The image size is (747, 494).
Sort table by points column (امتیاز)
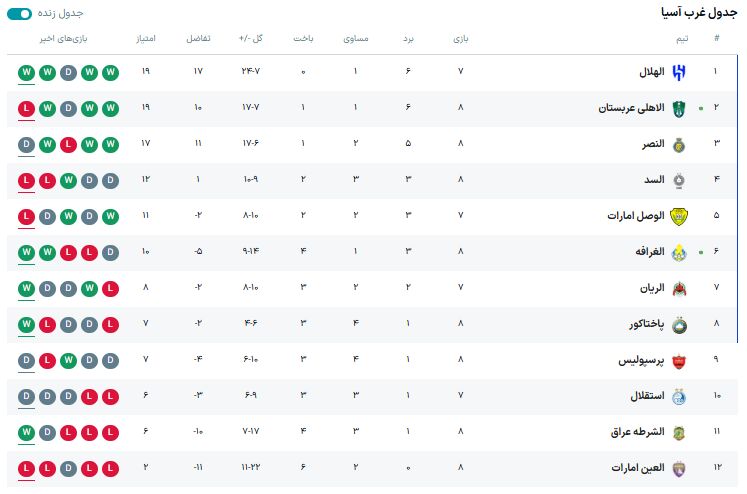coord(146,38)
